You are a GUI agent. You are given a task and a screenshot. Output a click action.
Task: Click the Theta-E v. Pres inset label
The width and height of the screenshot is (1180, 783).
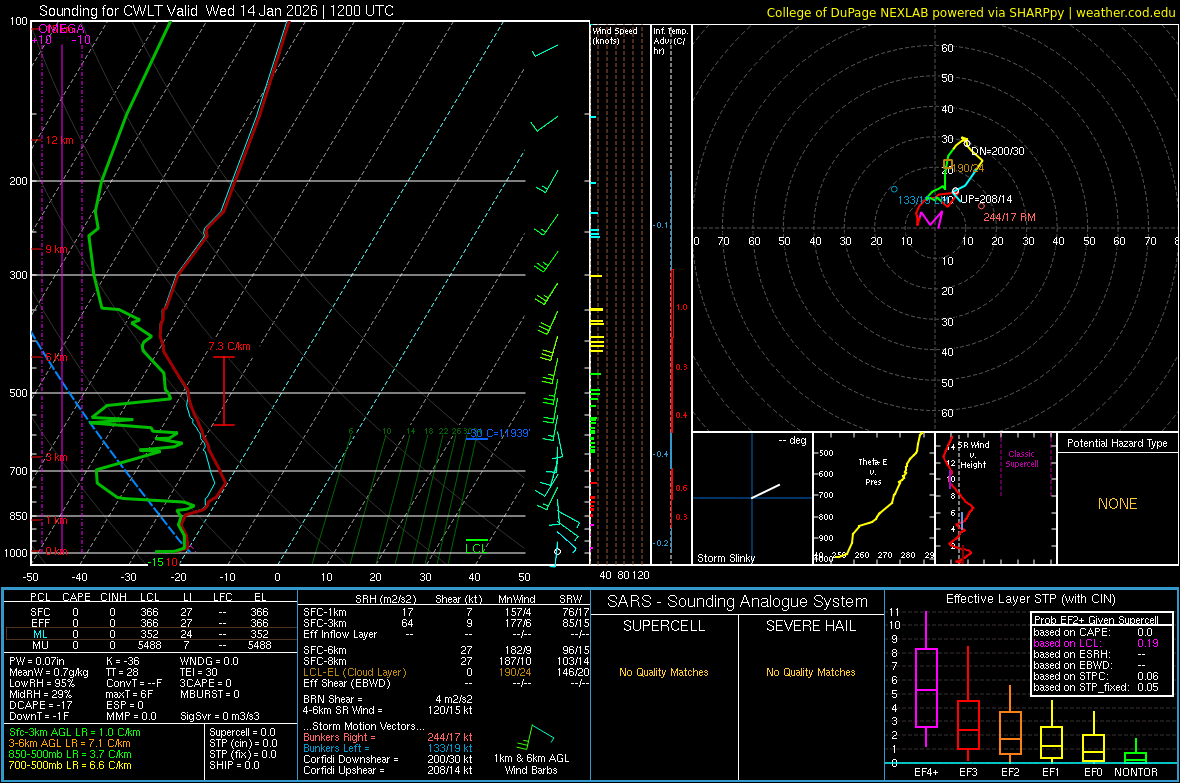(x=873, y=471)
